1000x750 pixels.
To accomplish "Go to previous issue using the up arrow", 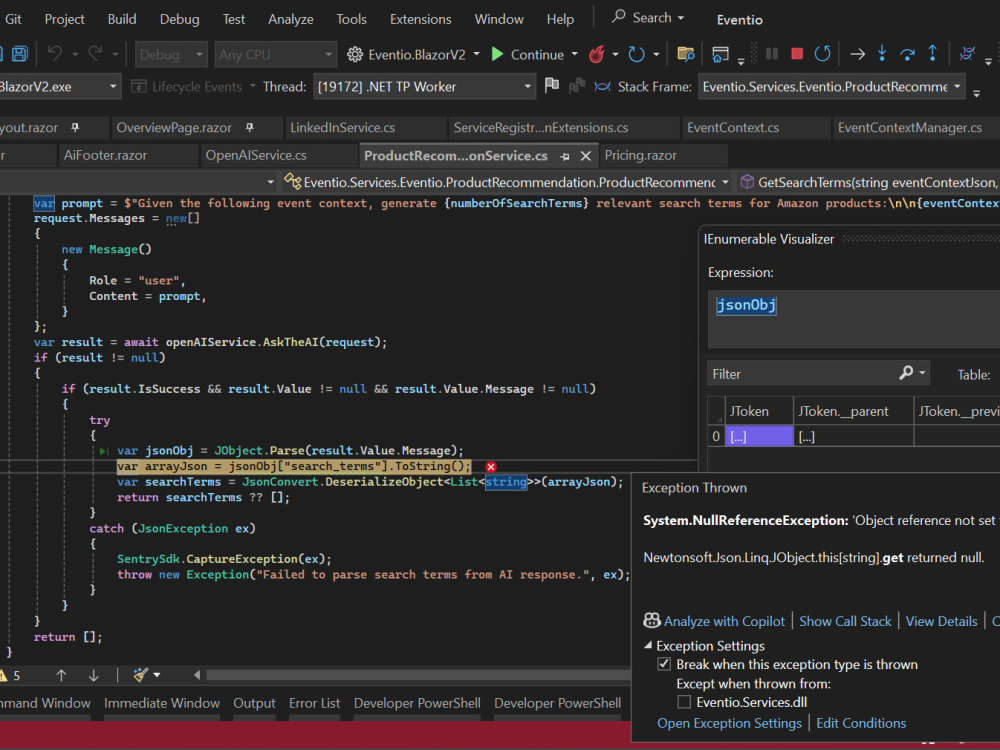I will [61, 675].
